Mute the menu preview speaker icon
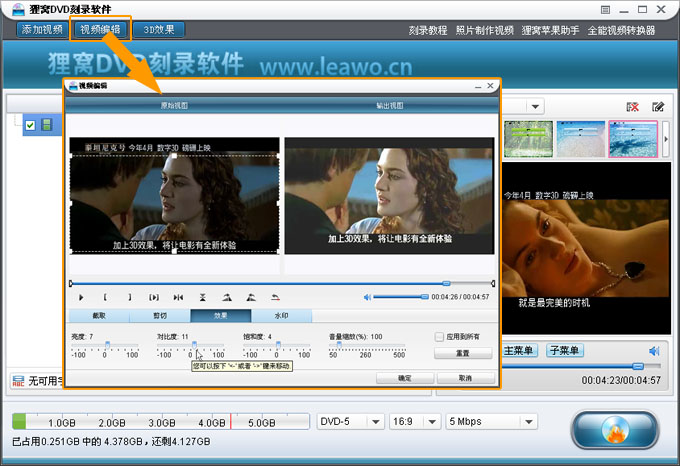The width and height of the screenshot is (680, 466). [654, 351]
